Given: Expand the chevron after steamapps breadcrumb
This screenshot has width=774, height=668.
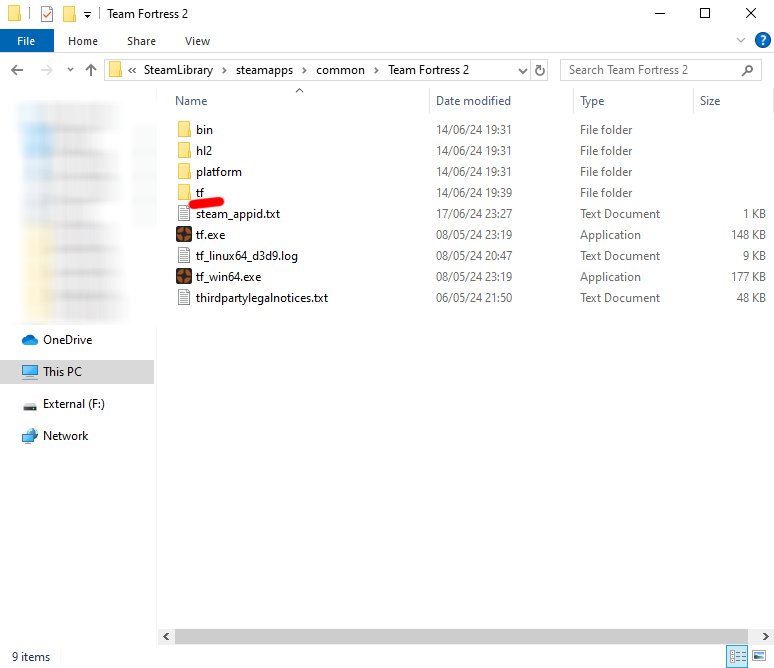Looking at the screenshot, I should coord(304,71).
